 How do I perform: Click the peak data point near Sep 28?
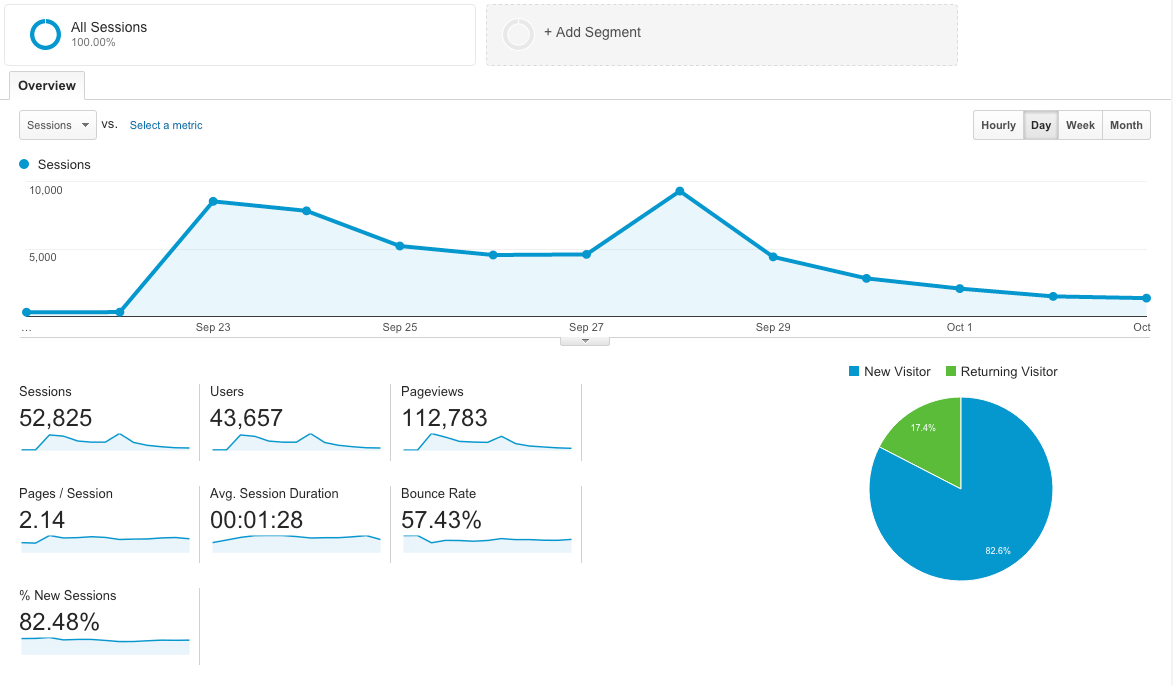(x=681, y=192)
